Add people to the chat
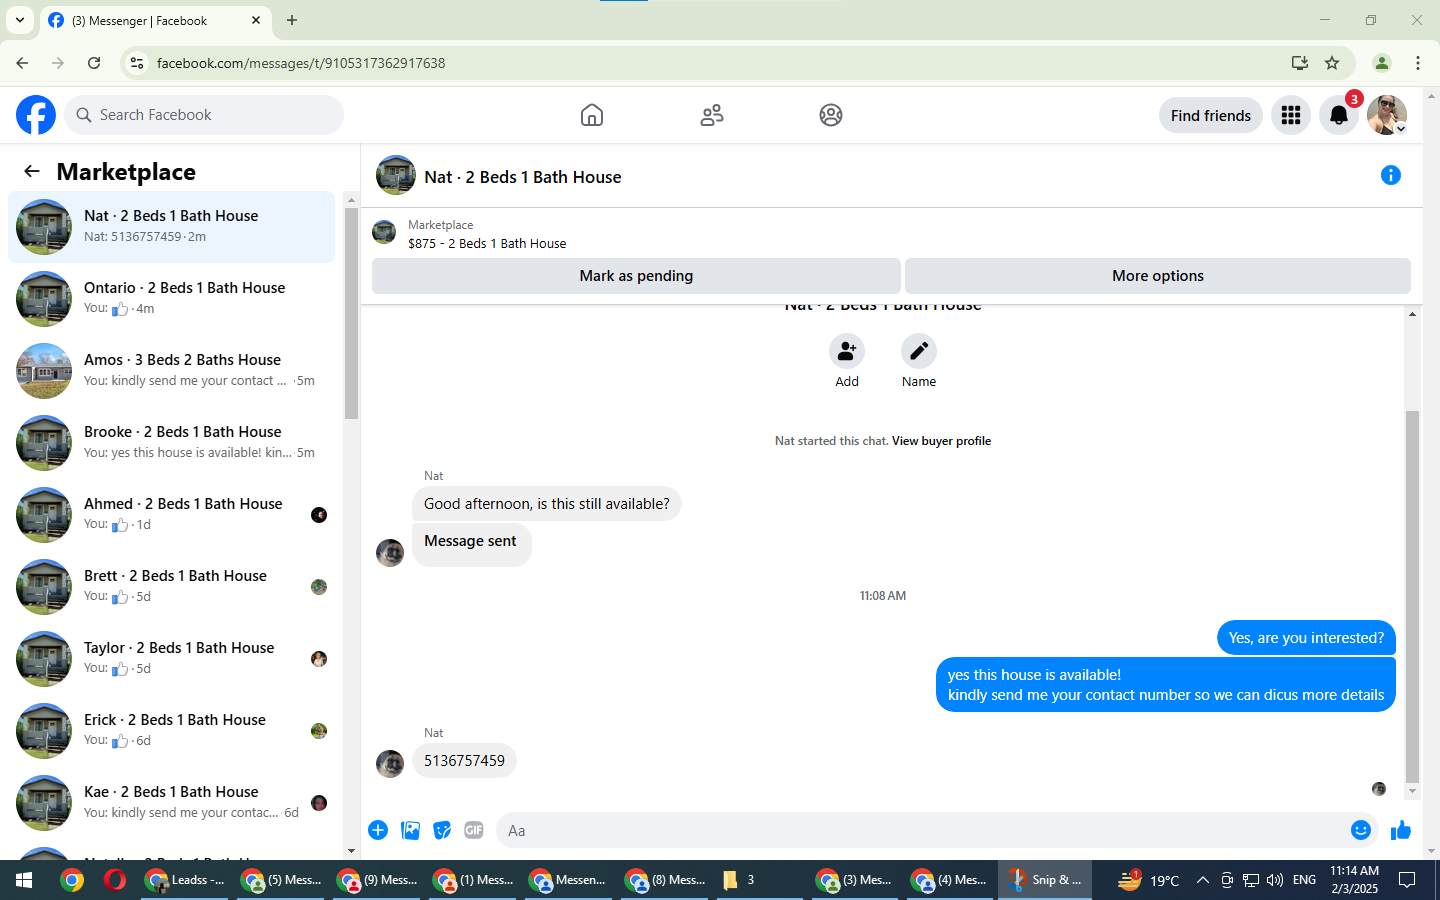 [x=847, y=351]
